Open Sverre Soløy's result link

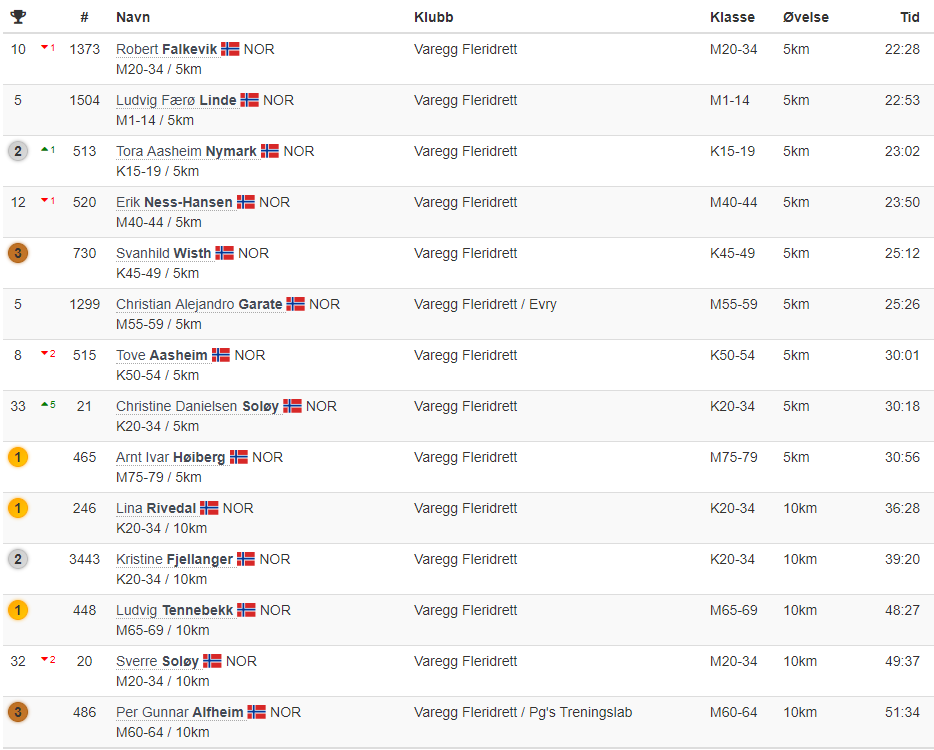157,661
